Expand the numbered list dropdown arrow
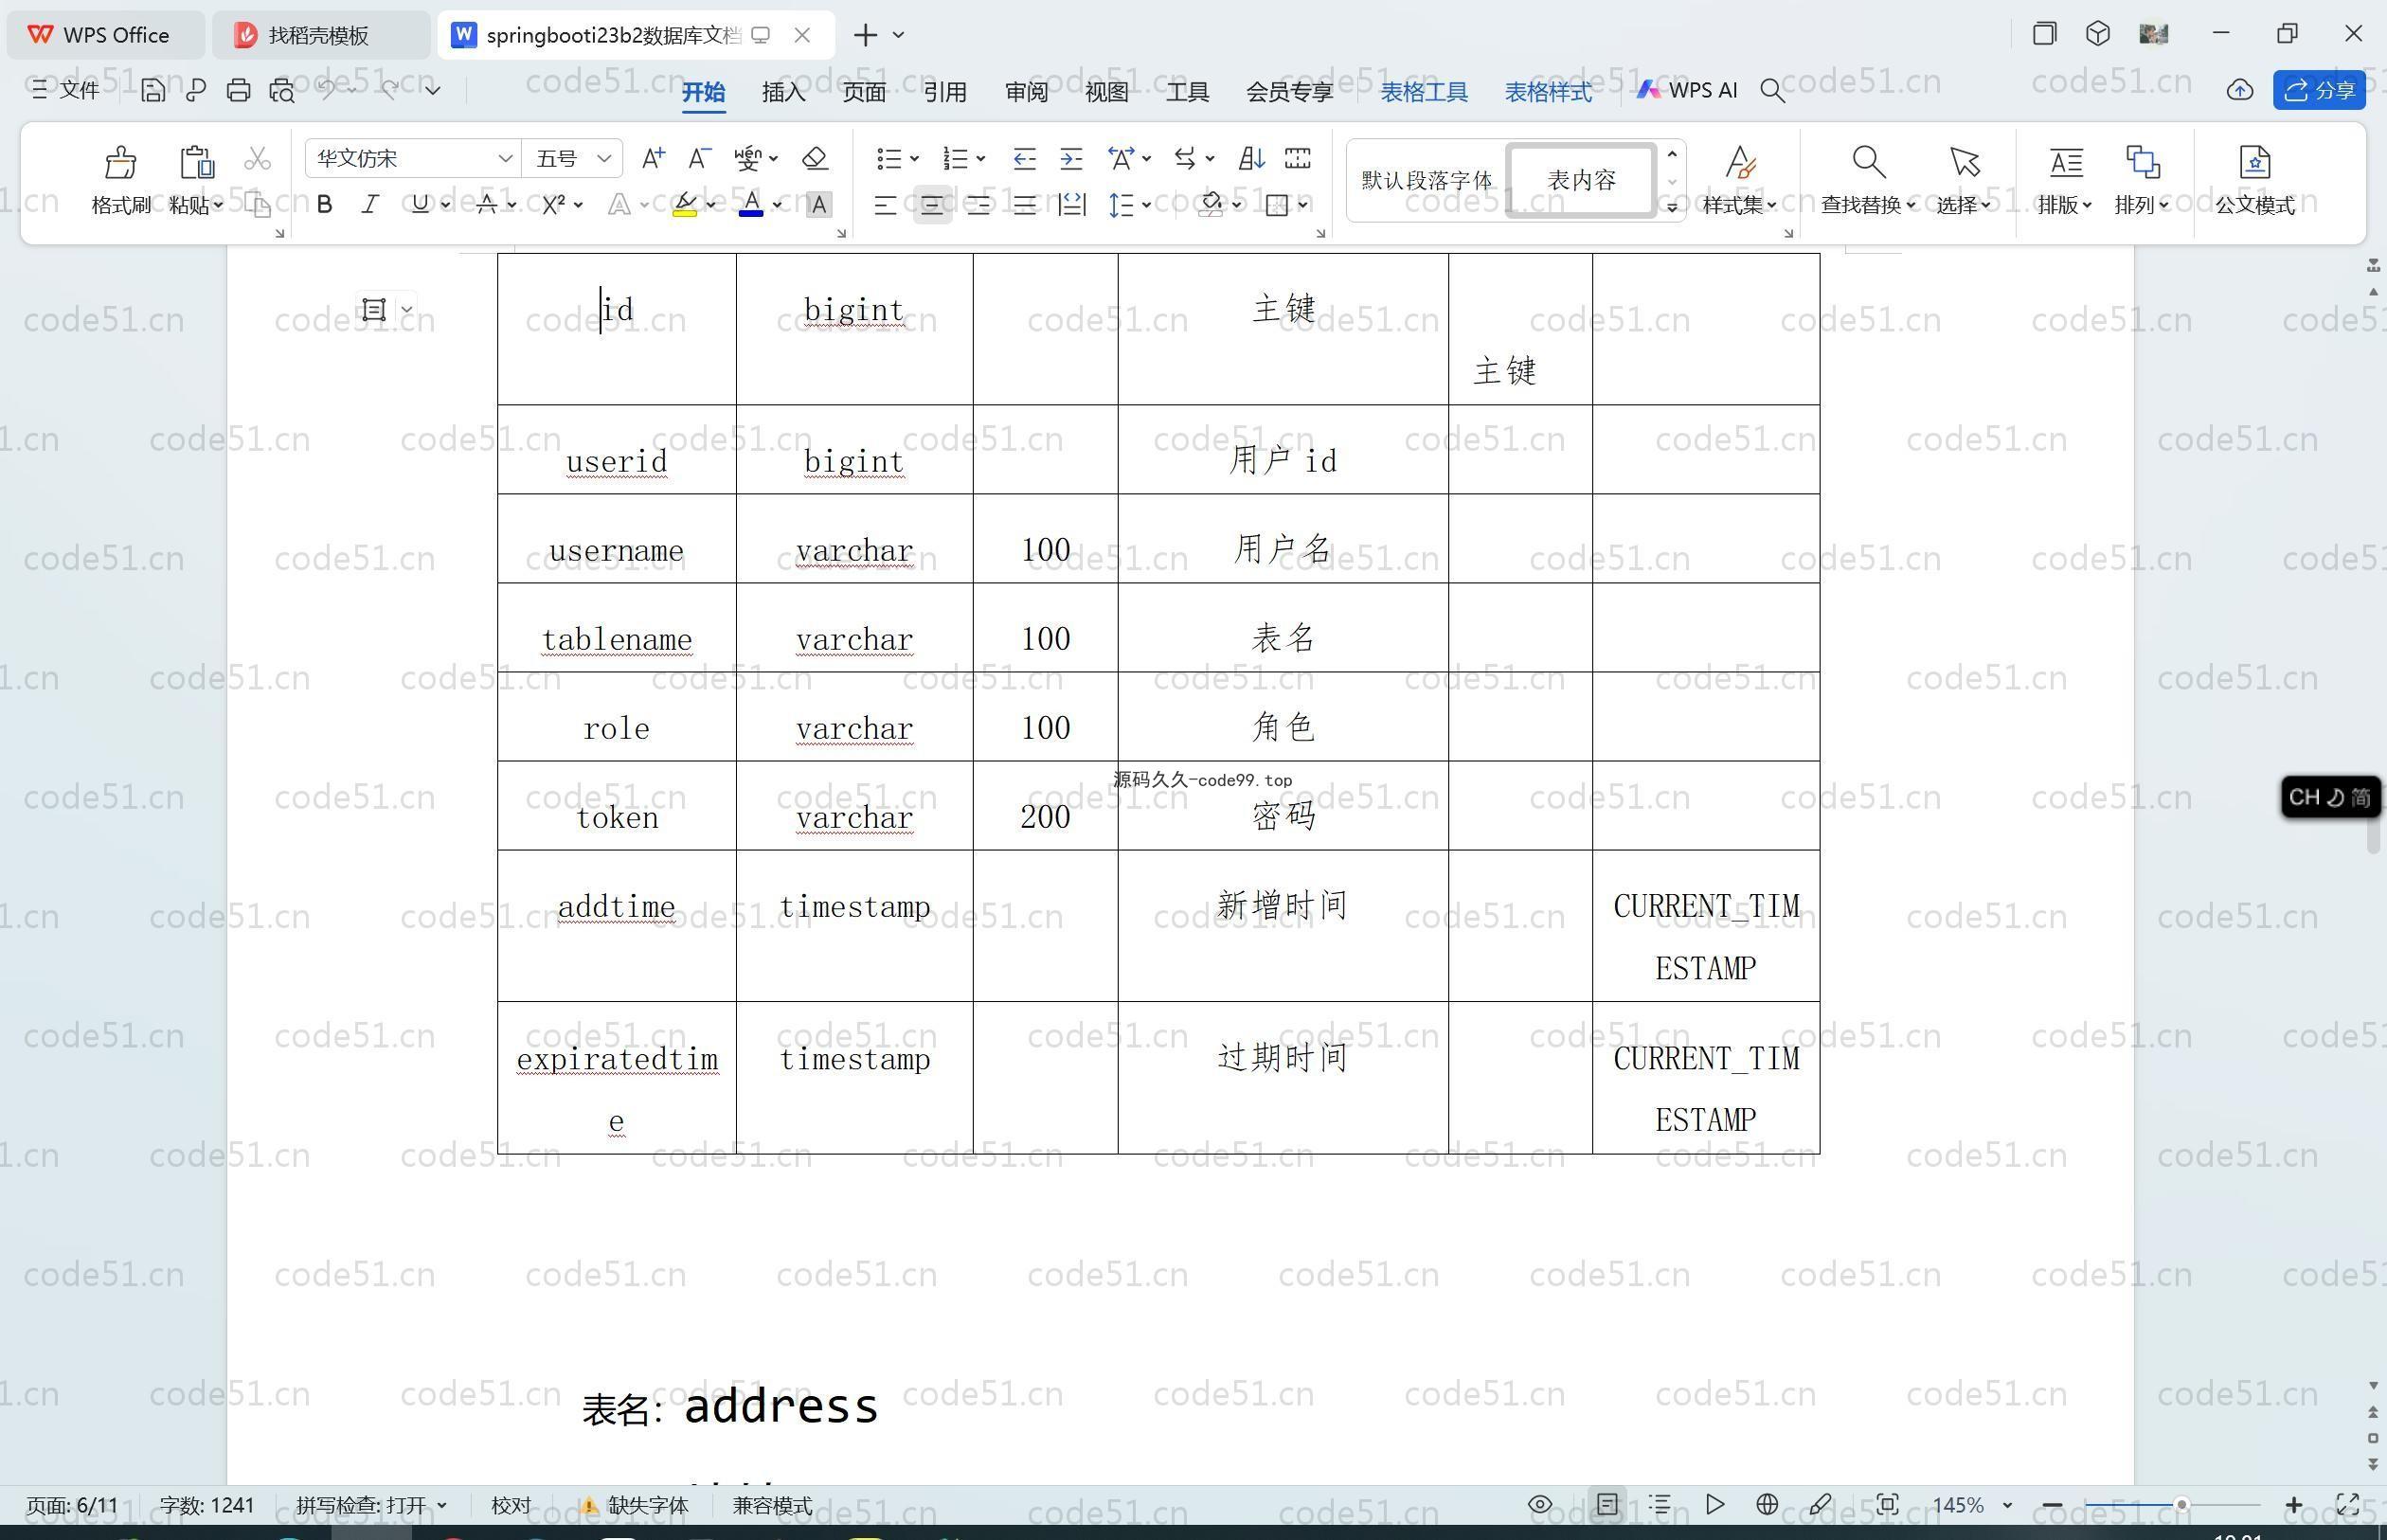This screenshot has height=1540, width=2387. pos(981,158)
